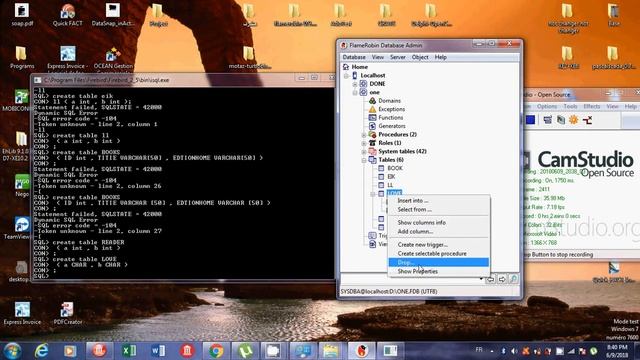Viewport: 640px width, 360px height.
Task: Open the Effects menu in CamStudio
Action: pos(591,106)
